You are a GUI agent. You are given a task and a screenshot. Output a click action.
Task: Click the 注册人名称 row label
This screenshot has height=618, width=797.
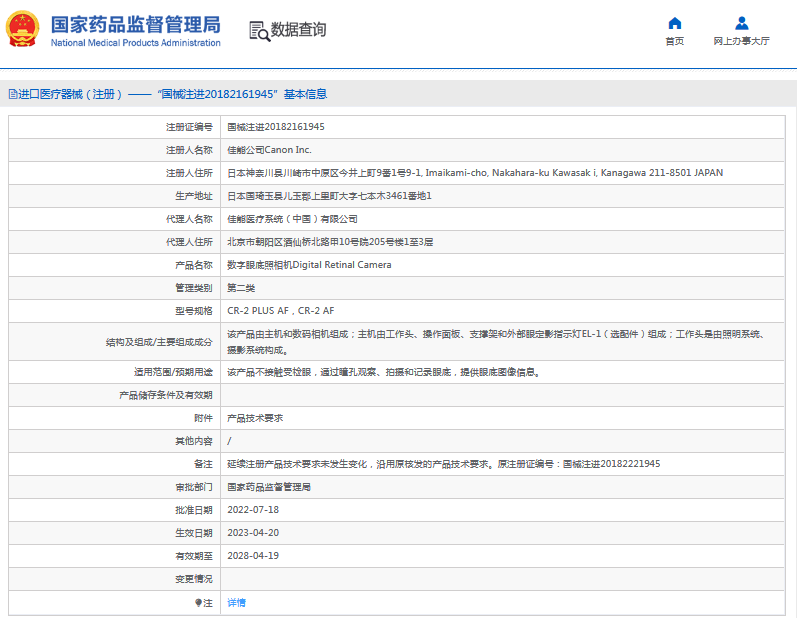coord(189,150)
